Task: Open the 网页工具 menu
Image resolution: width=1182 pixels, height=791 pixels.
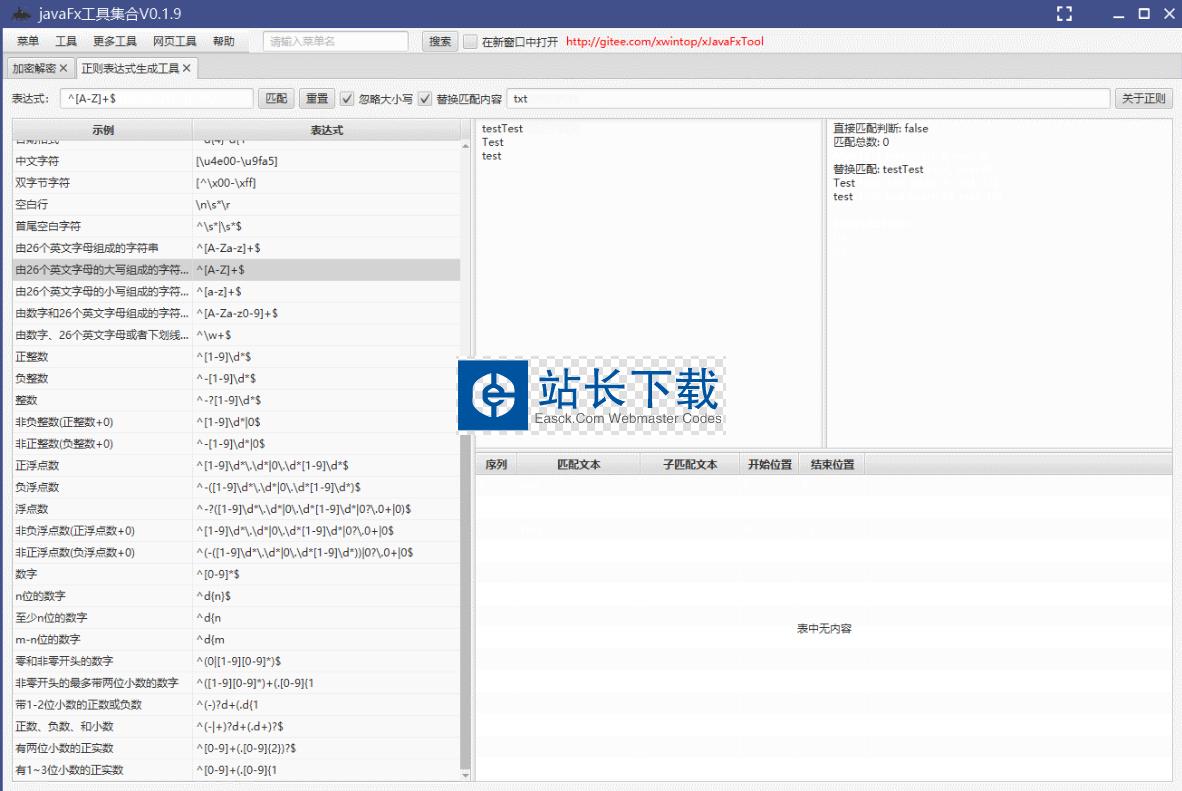Action: (174, 42)
